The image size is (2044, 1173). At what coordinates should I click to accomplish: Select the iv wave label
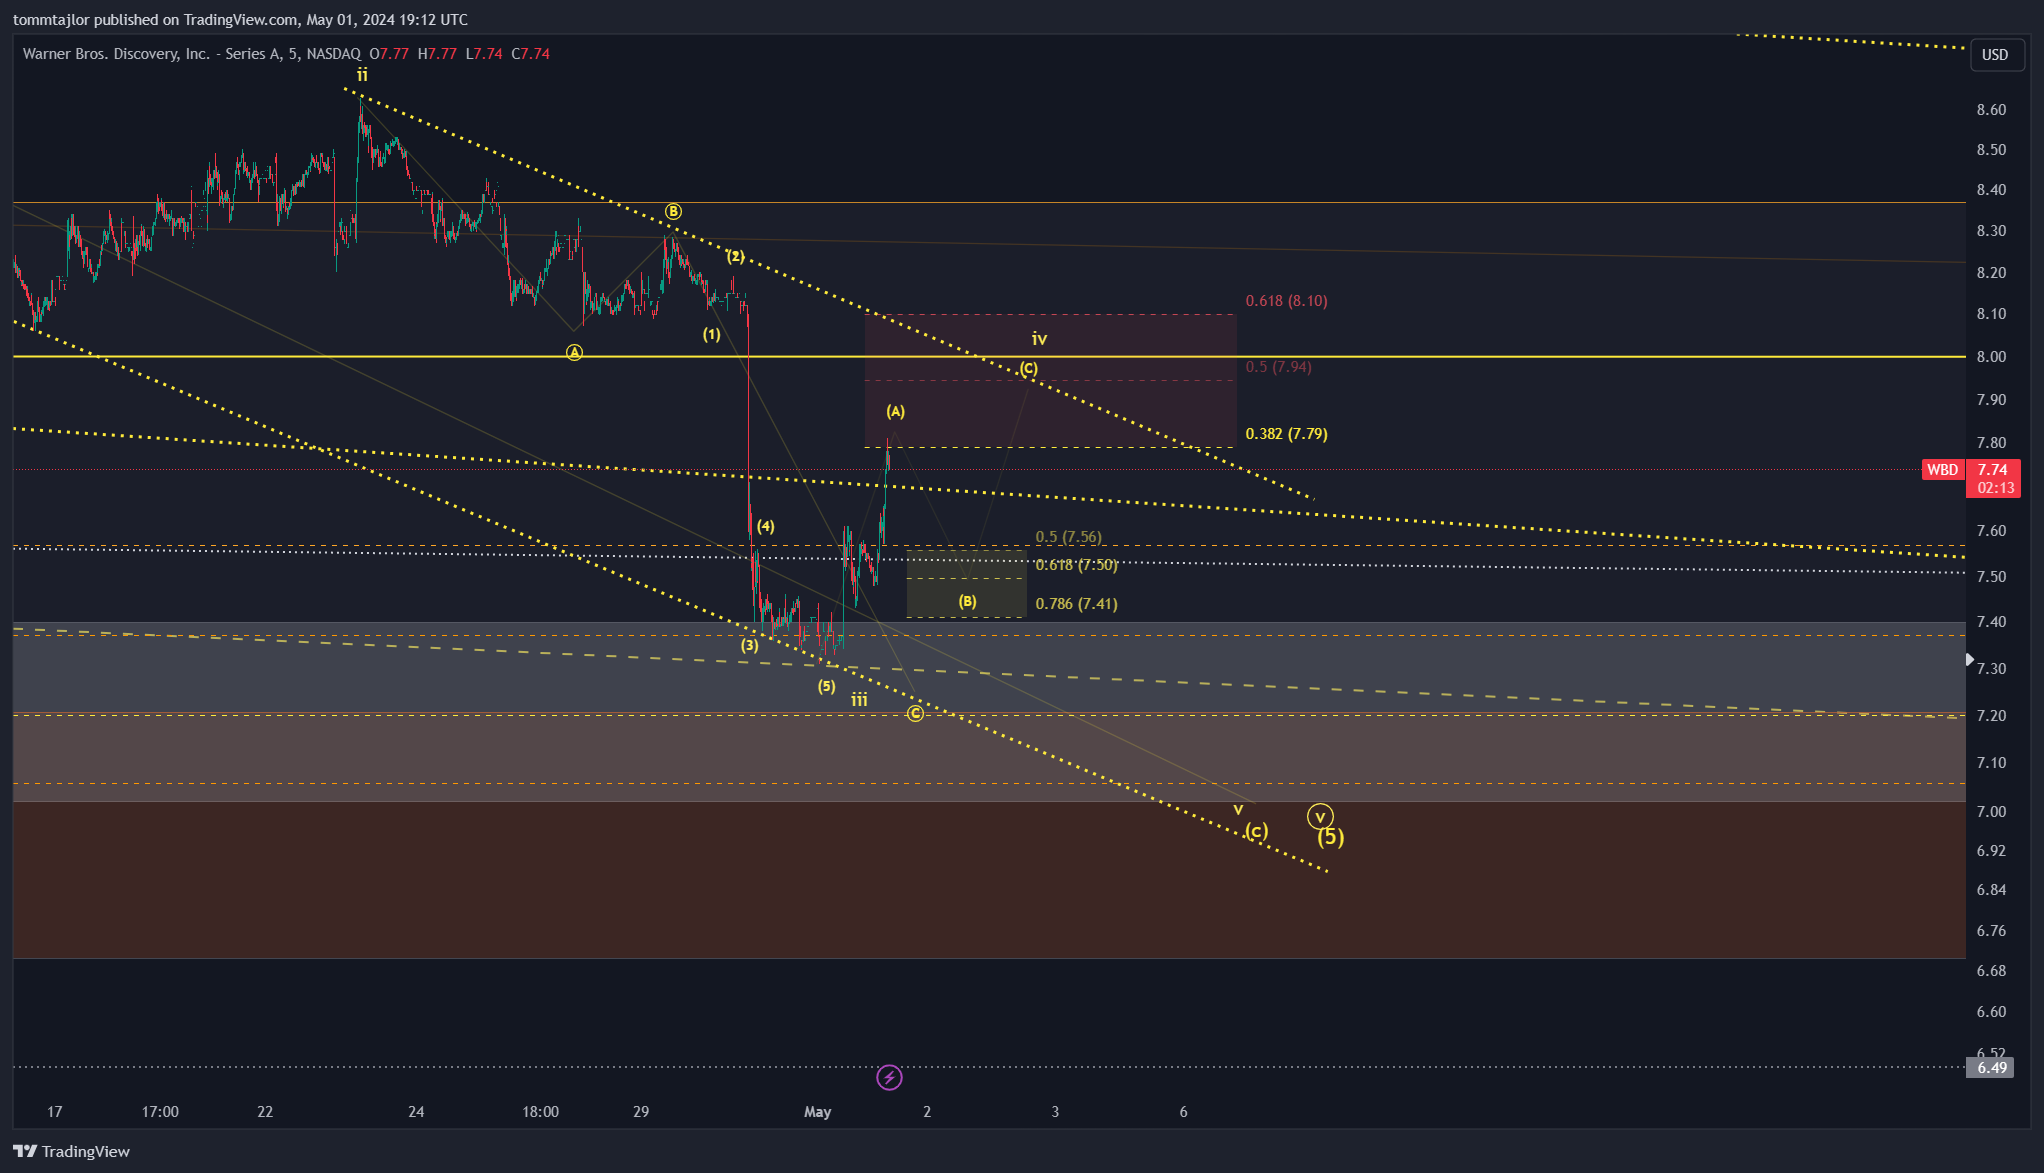(x=1039, y=339)
